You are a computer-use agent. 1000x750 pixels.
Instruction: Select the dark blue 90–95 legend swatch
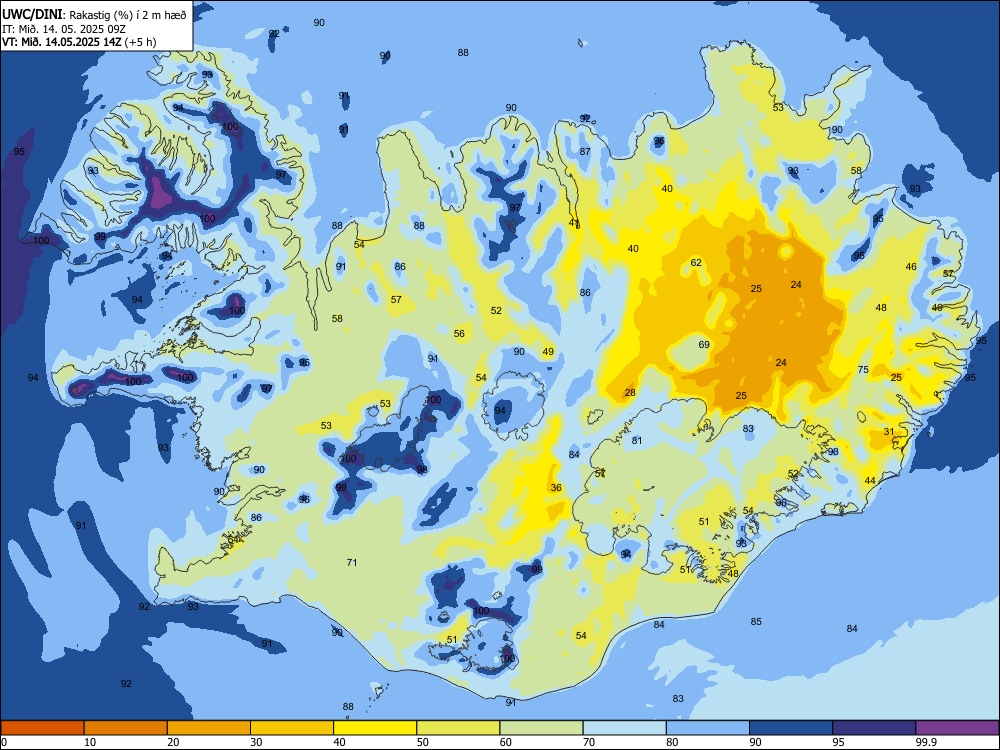pyautogui.click(x=791, y=728)
